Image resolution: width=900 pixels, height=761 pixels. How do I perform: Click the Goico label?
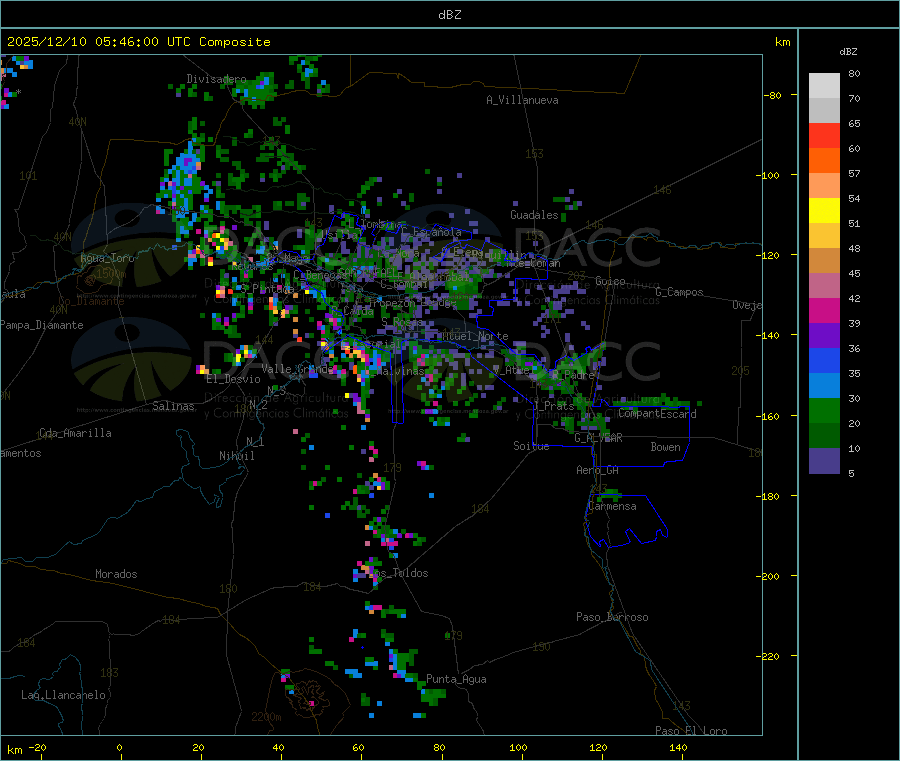610,281
